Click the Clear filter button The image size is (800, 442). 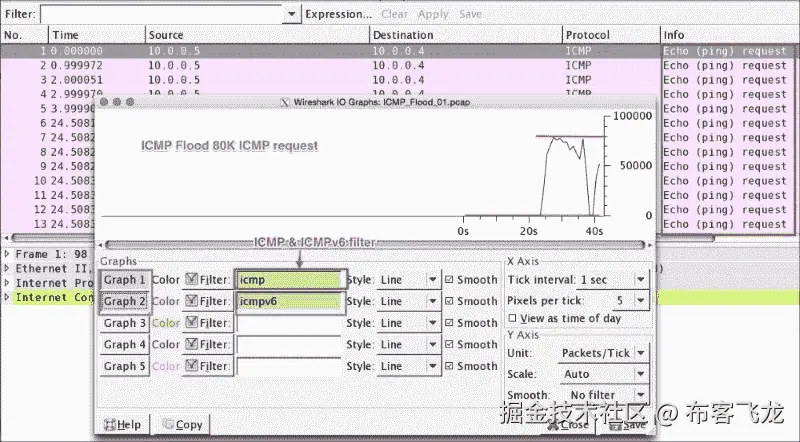(x=394, y=14)
